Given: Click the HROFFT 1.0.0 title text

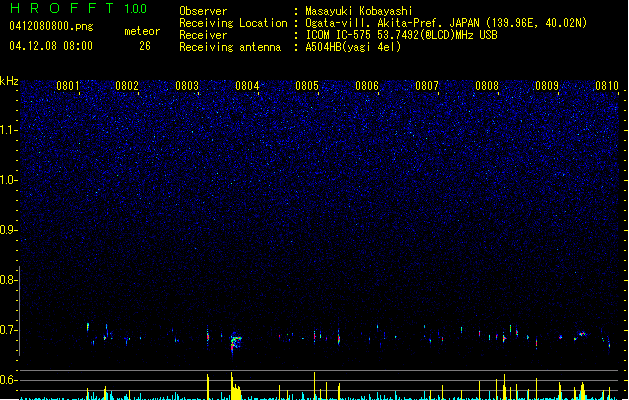Looking at the screenshot, I should 78,8.
